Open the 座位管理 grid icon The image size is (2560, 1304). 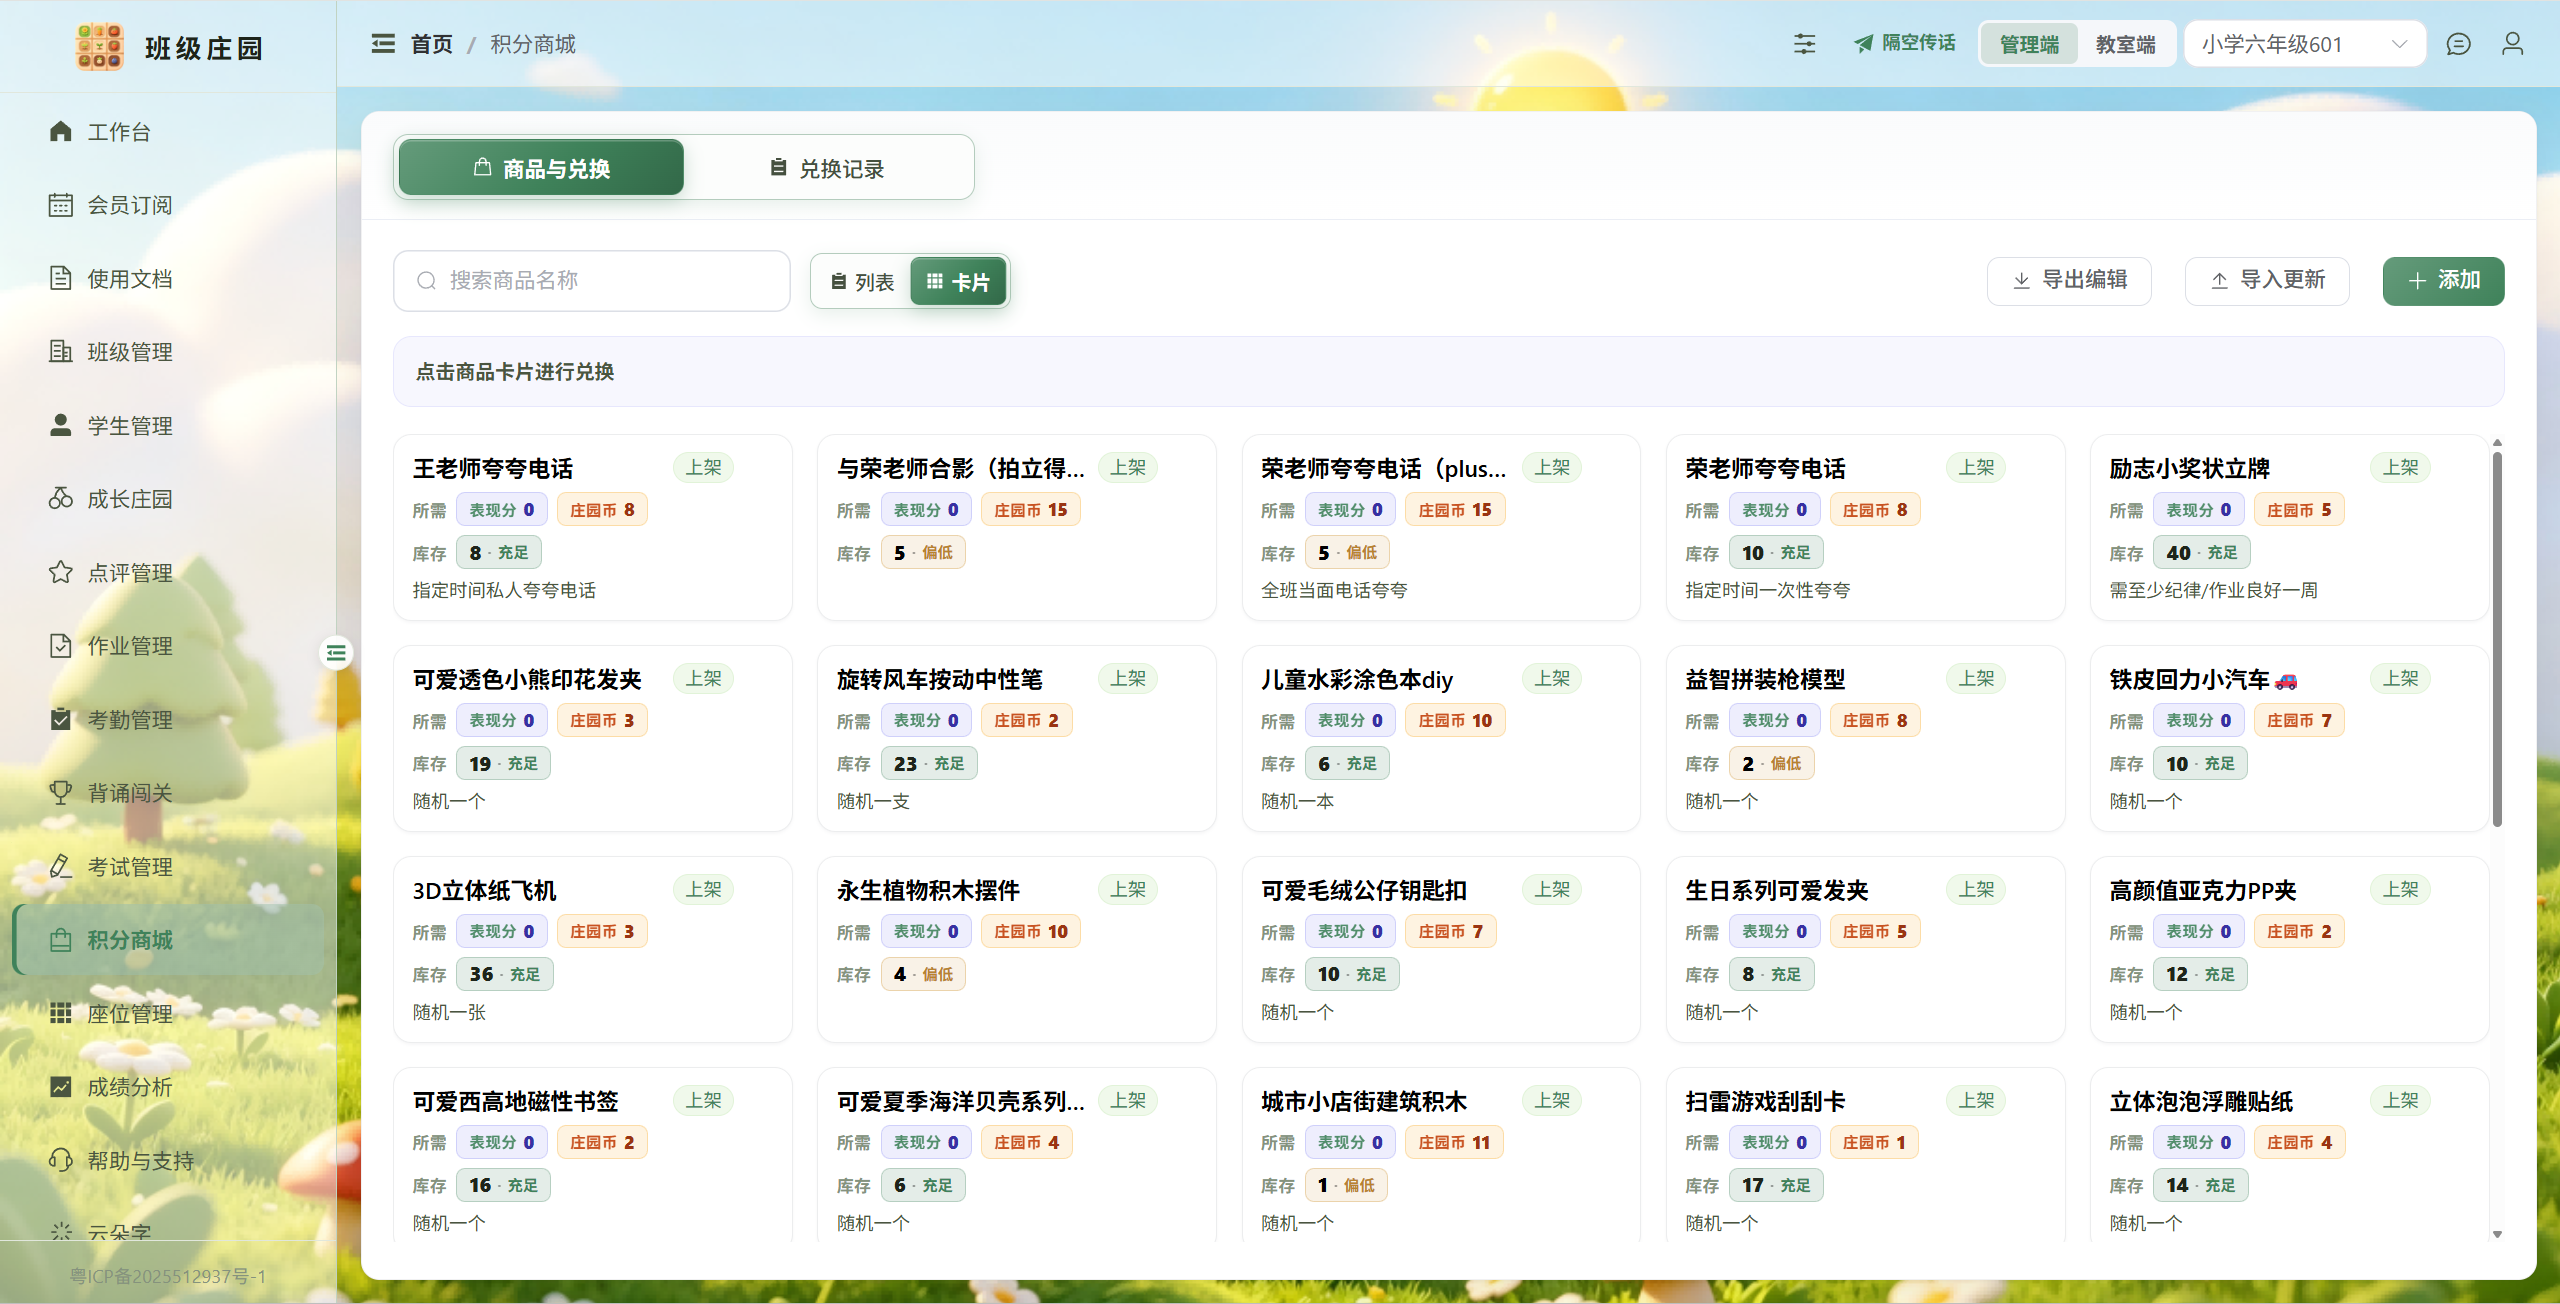click(61, 1013)
